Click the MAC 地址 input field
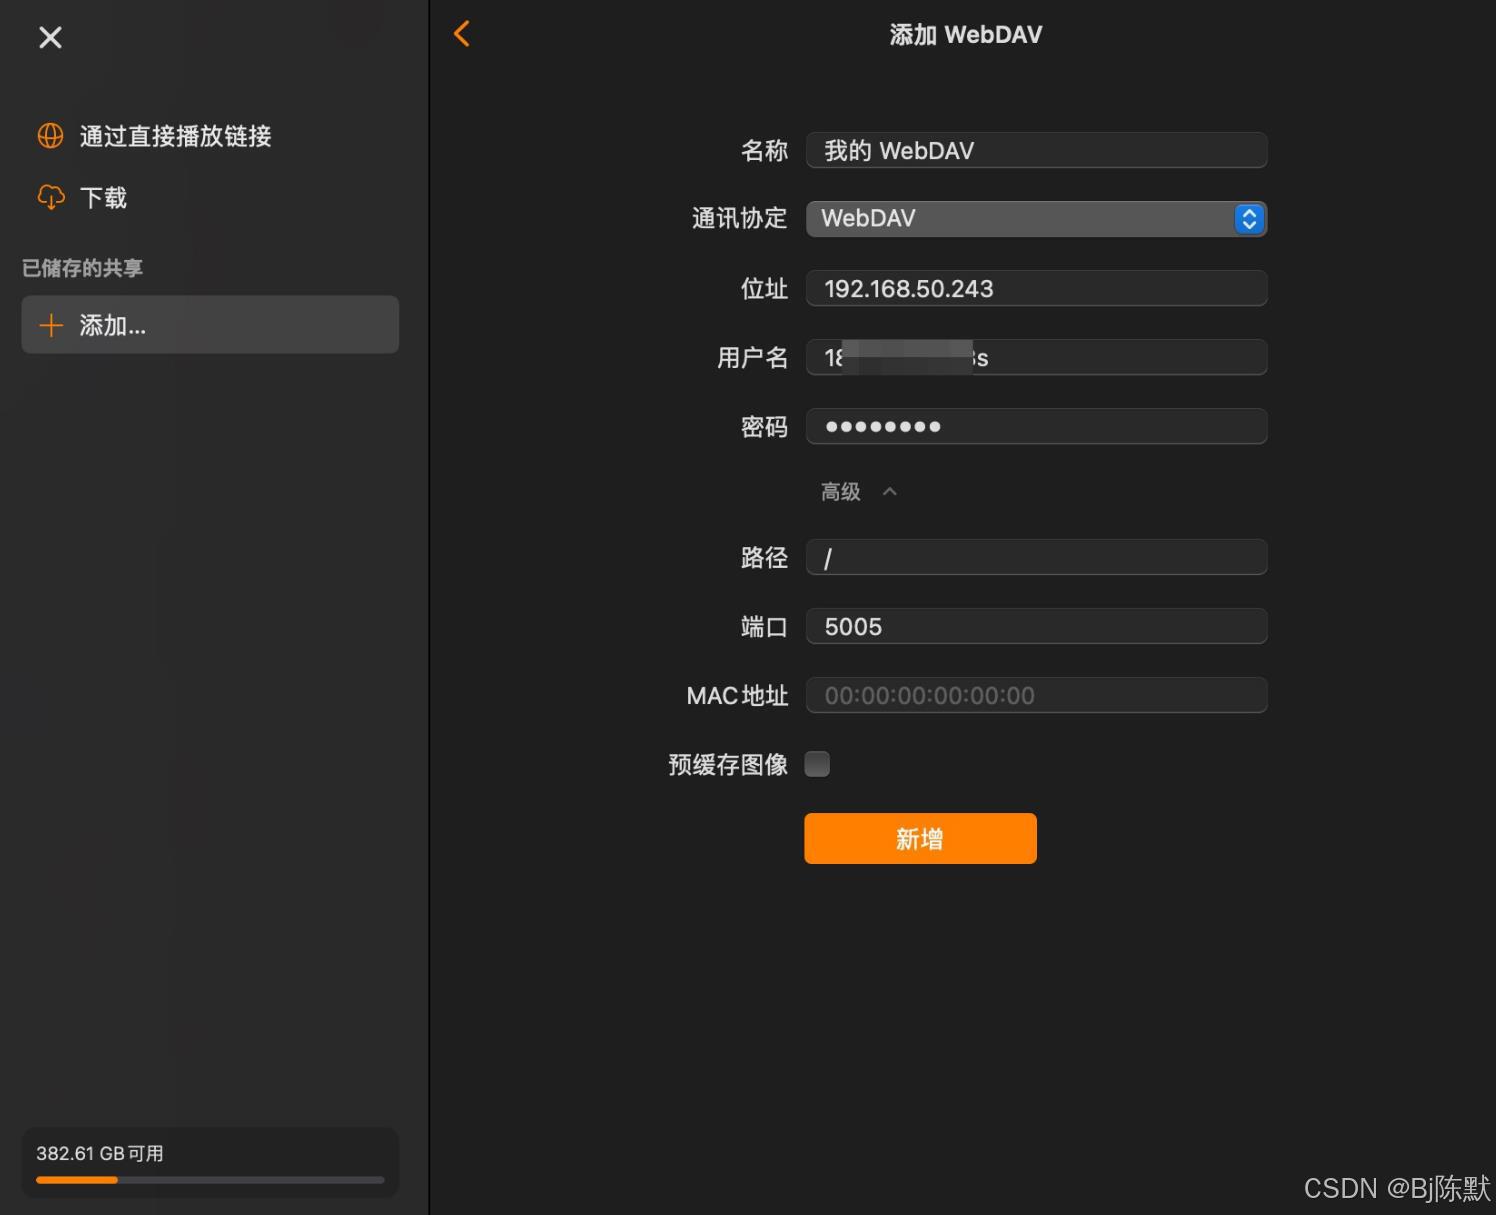Screen dimensions: 1496x1215 [1037, 695]
